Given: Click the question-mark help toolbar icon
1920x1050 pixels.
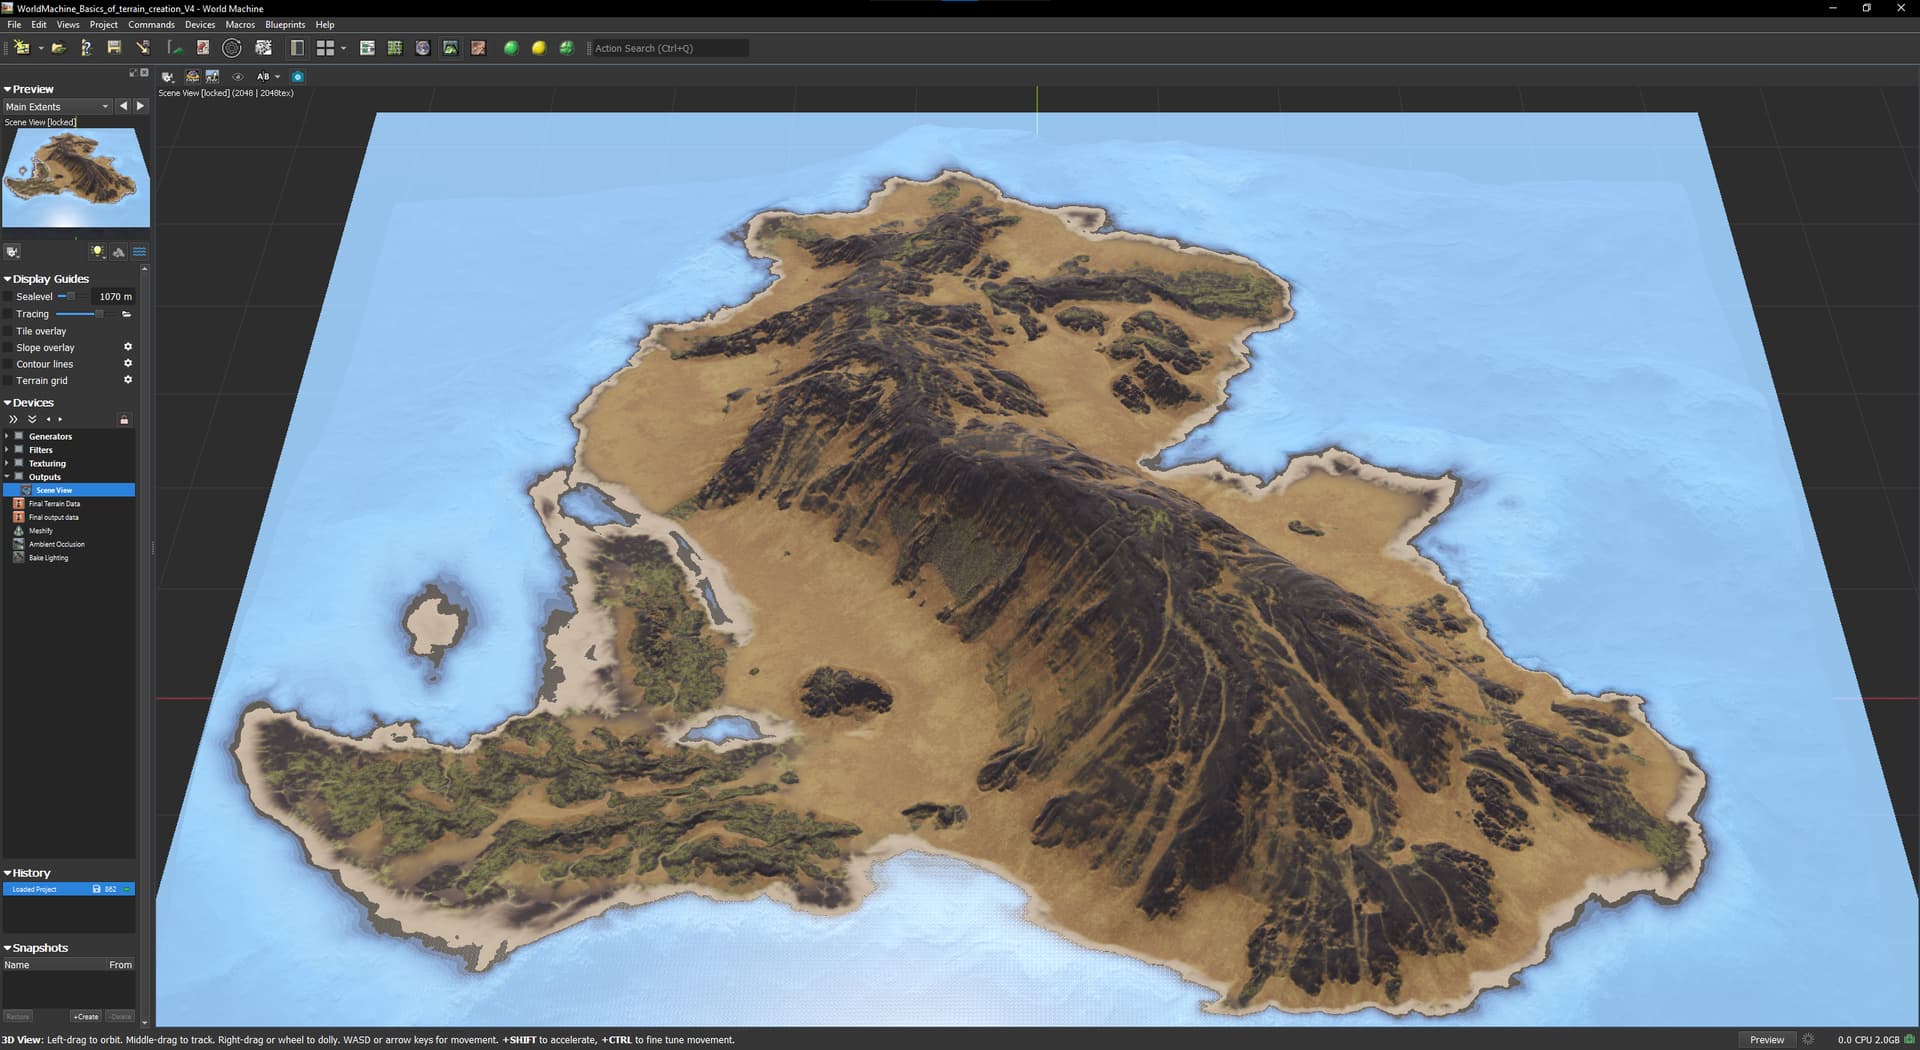Looking at the screenshot, I should [x=86, y=48].
